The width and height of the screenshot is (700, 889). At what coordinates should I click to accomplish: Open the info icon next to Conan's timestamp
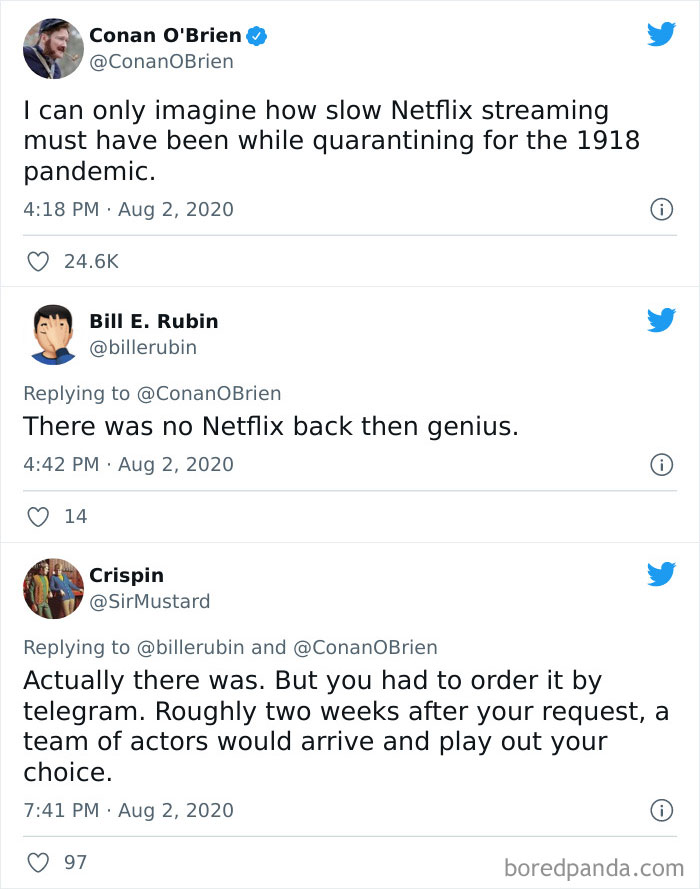coord(662,210)
